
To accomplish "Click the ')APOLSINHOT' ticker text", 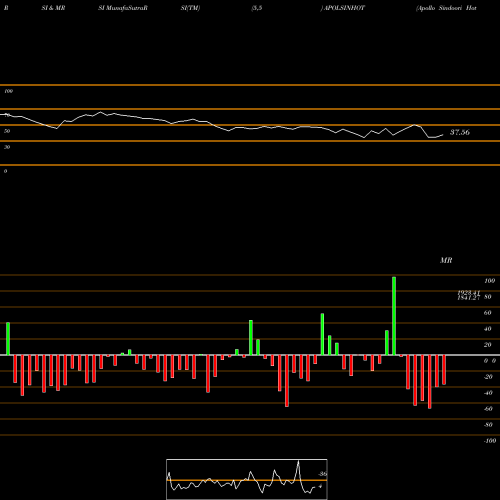I will 342,8.
